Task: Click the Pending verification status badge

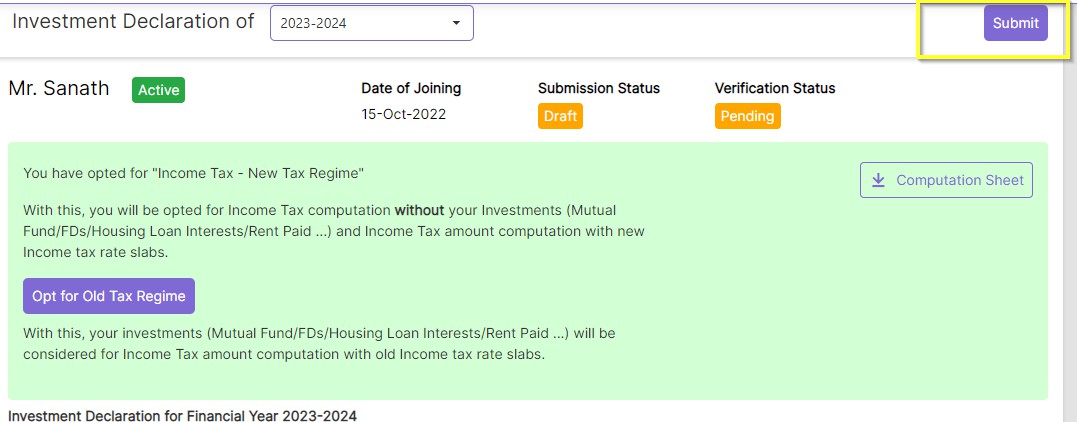Action: click(747, 116)
